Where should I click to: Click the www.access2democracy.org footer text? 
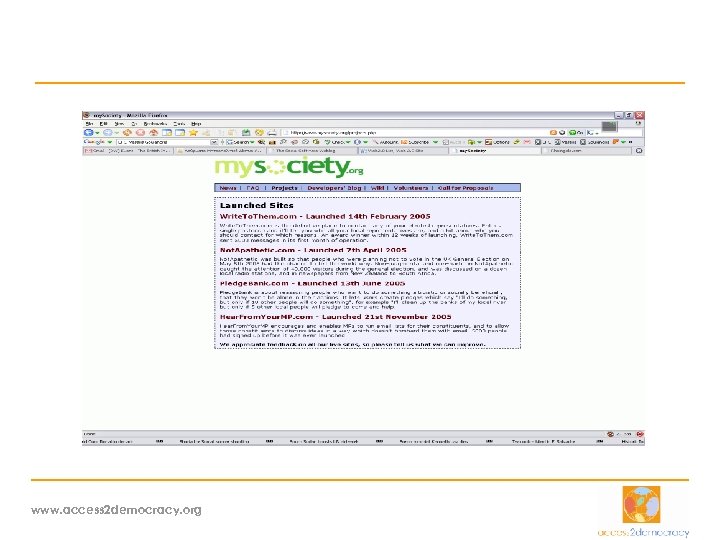[116, 510]
